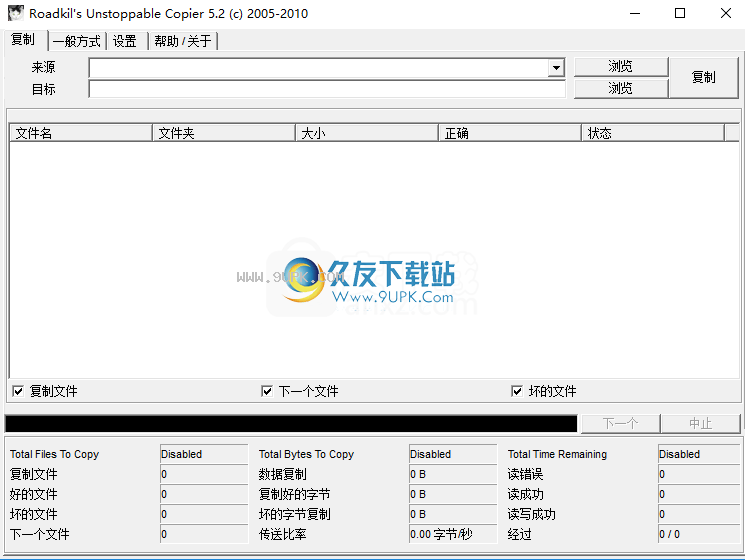745x560 pixels.
Task: Click the 传送比率 value 0.00 字节/秒
Action: [453, 534]
